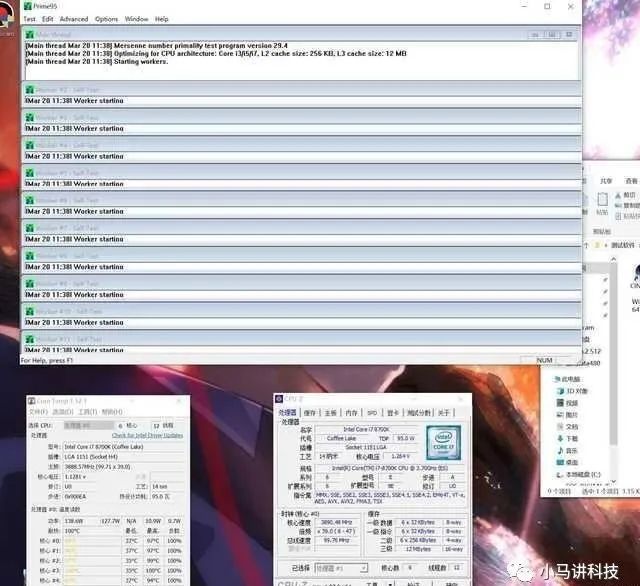Click the Worker #7 sub-window icon

[30, 228]
